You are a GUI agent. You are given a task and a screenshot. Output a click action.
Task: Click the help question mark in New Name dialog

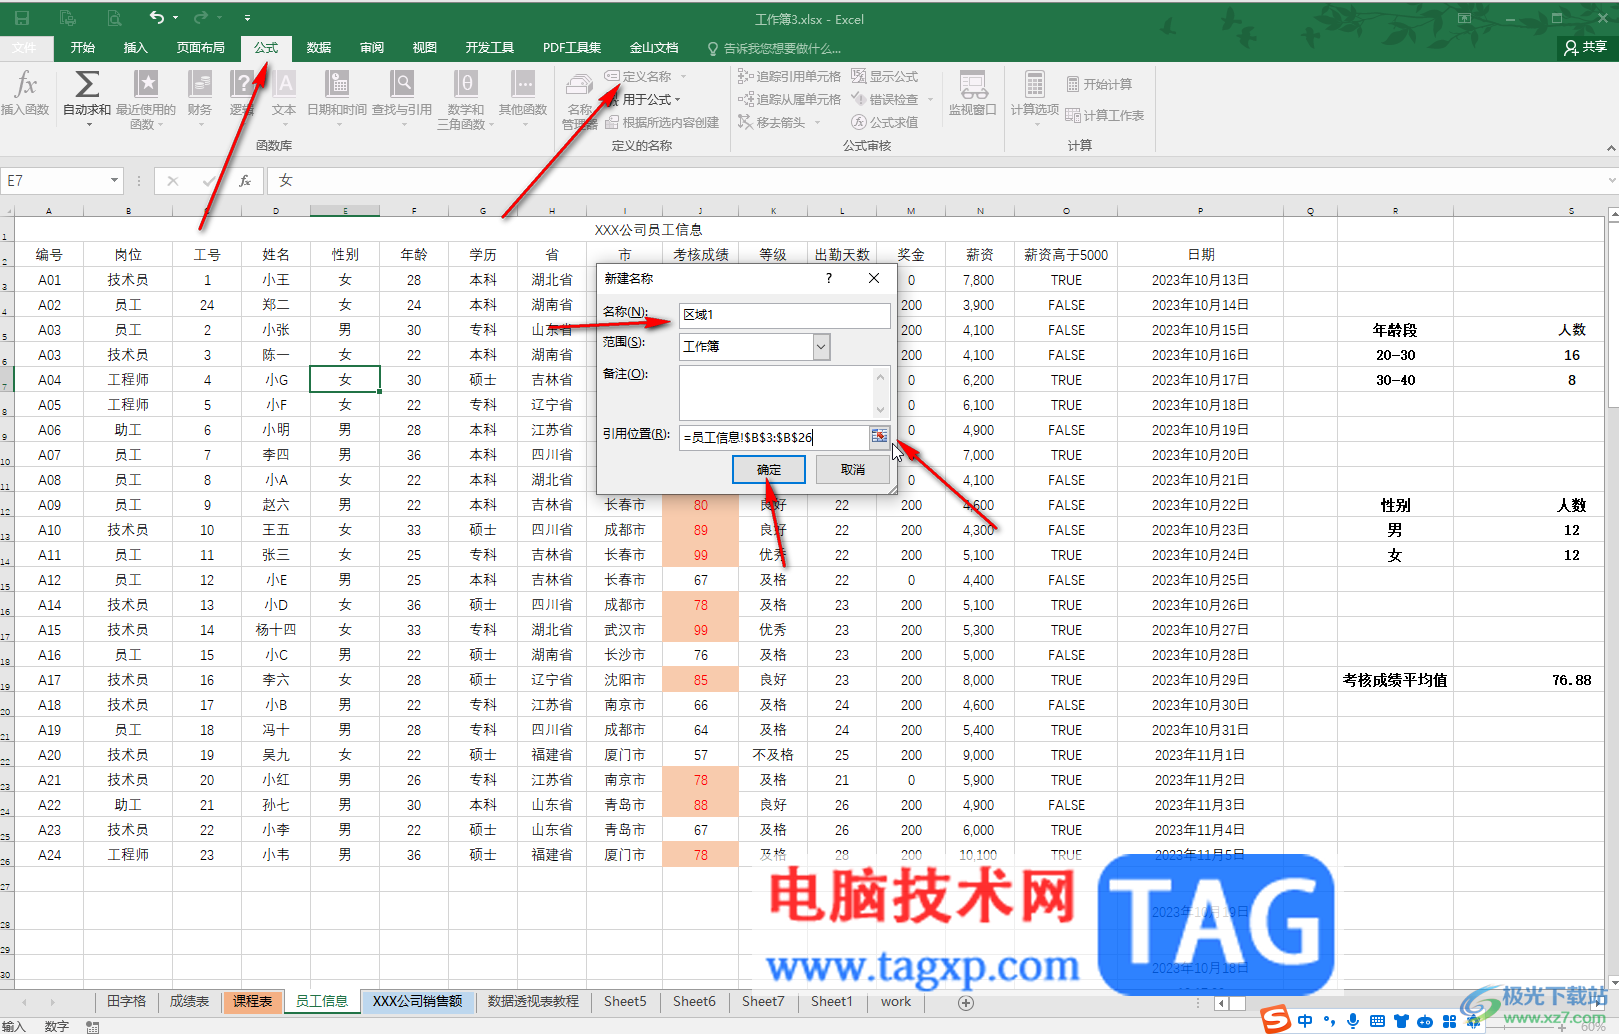point(828,278)
